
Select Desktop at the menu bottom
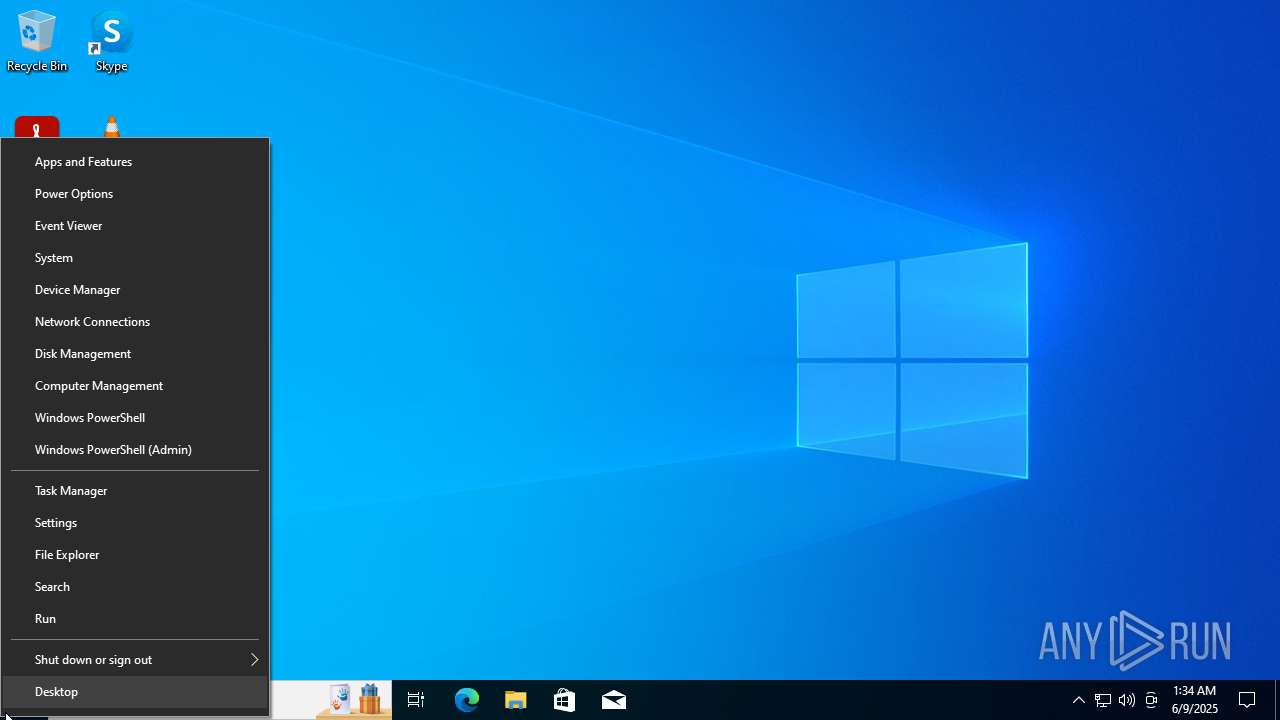pos(135,692)
